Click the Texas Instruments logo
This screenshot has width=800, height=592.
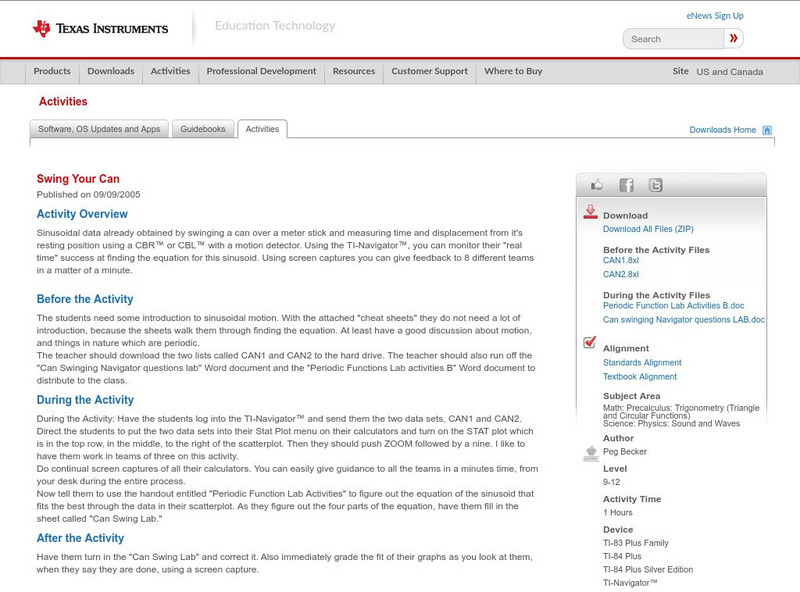(101, 29)
